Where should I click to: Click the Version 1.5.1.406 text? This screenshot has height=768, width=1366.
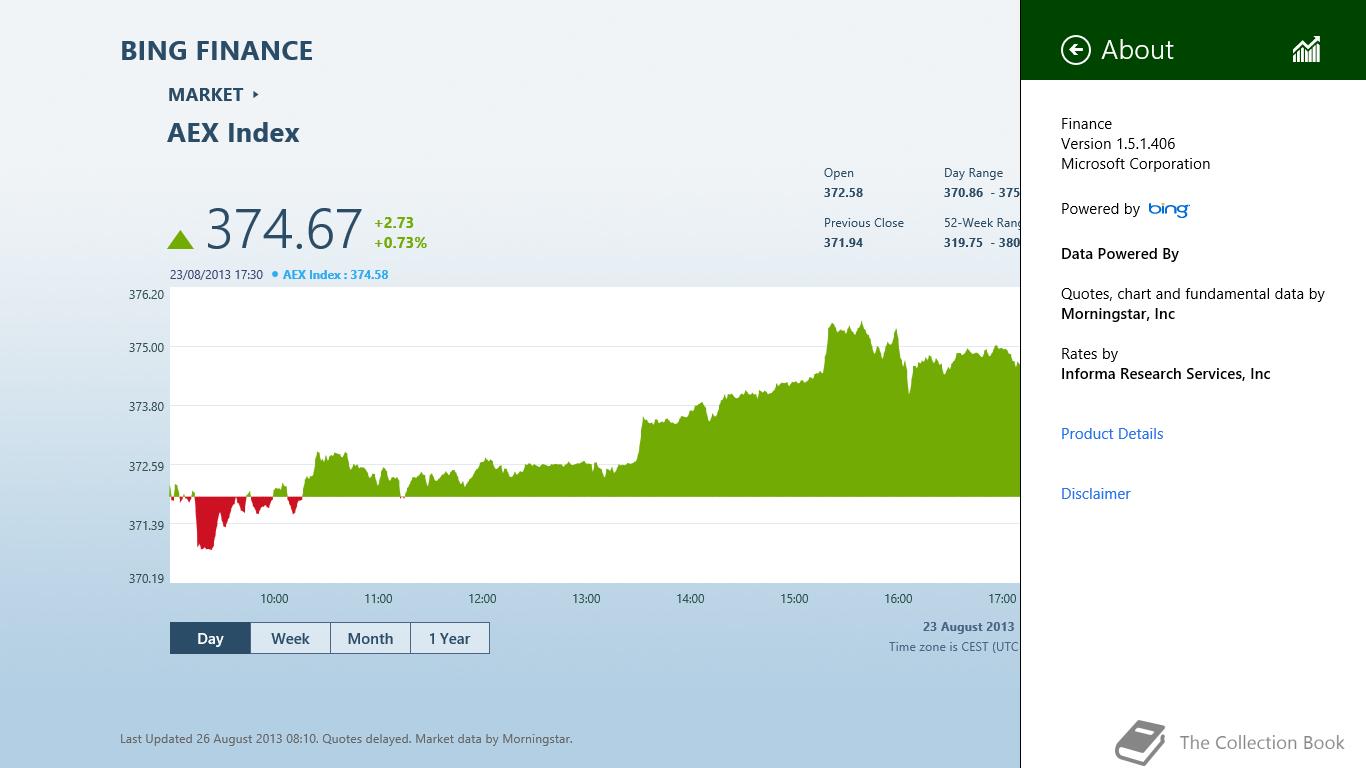(x=1118, y=144)
